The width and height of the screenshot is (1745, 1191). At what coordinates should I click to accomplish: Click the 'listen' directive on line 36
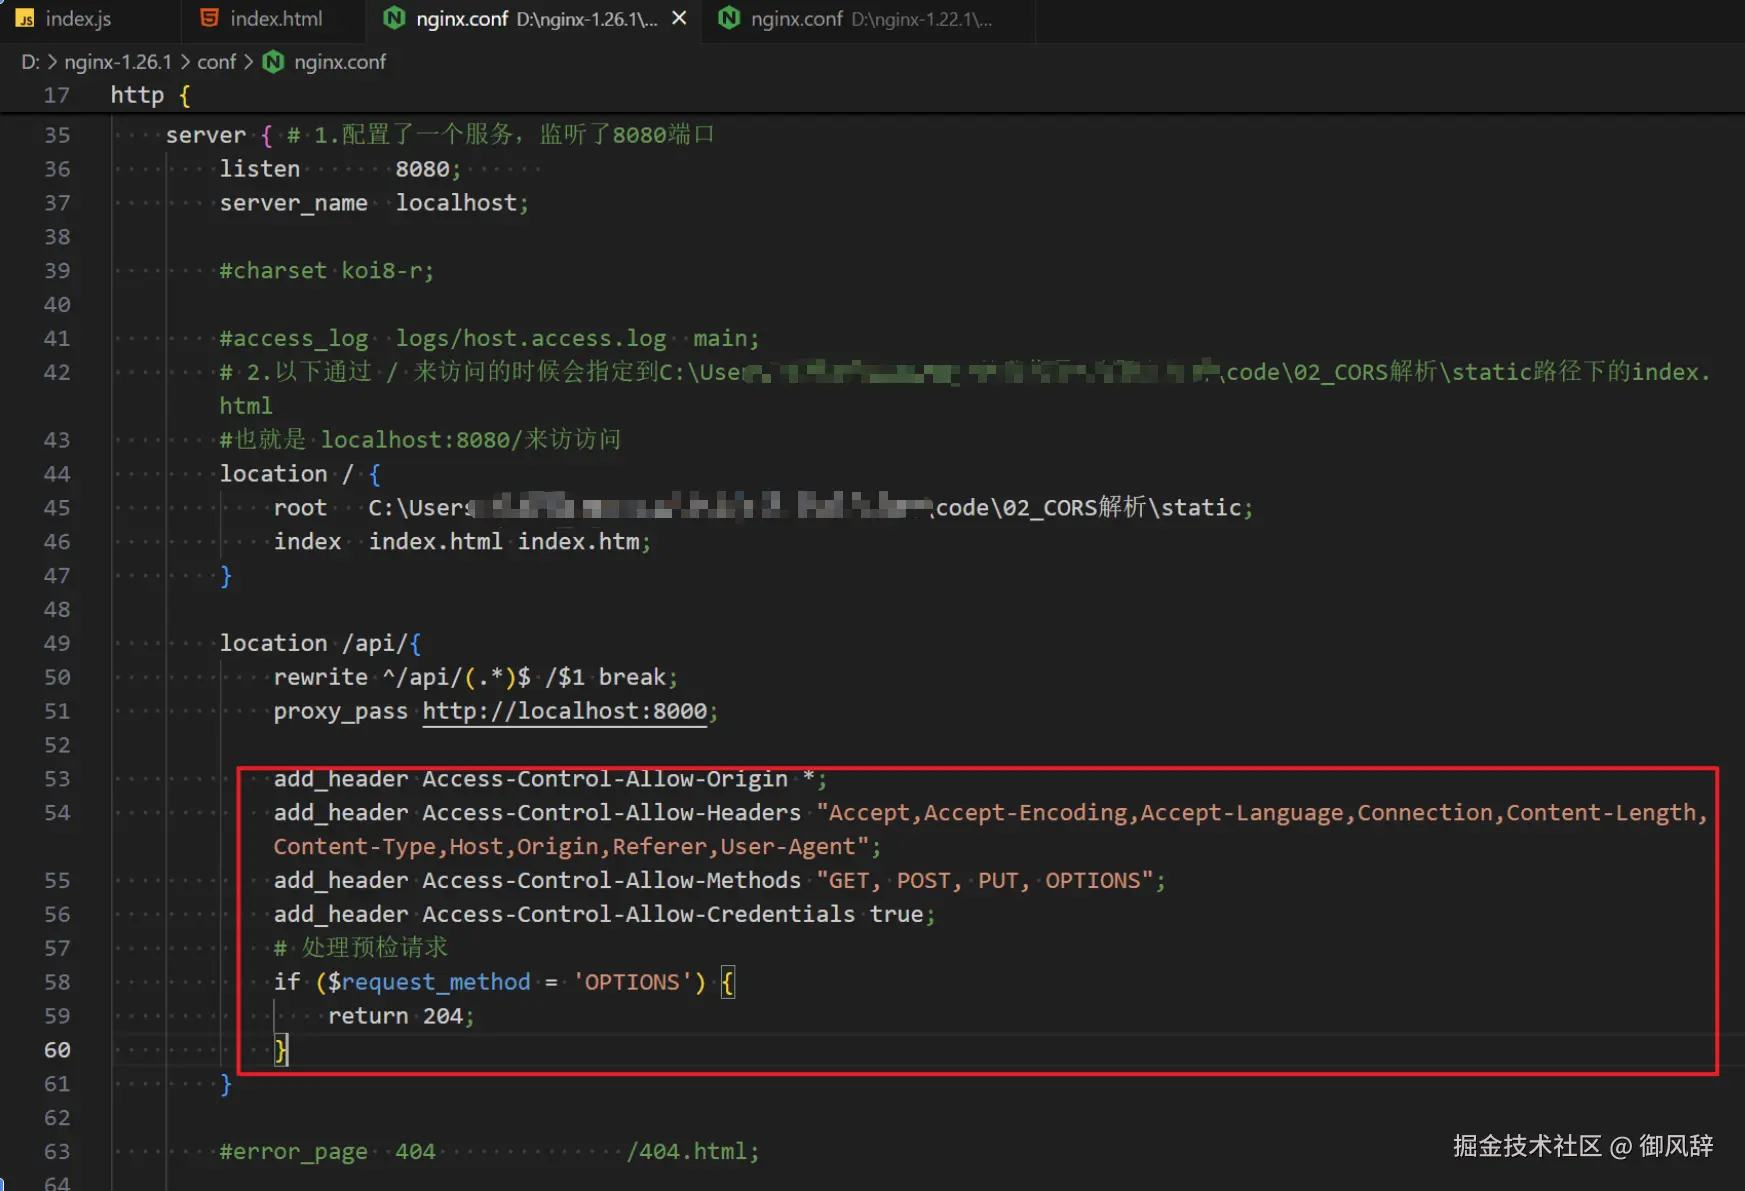click(x=260, y=169)
